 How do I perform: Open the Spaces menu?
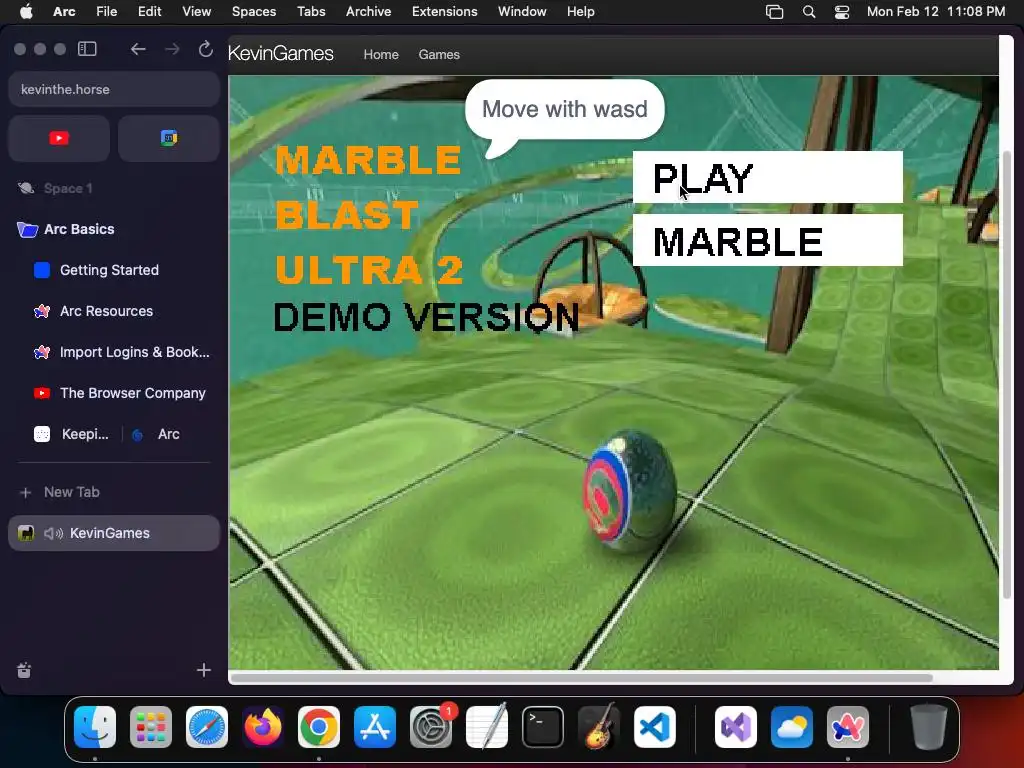click(x=254, y=12)
